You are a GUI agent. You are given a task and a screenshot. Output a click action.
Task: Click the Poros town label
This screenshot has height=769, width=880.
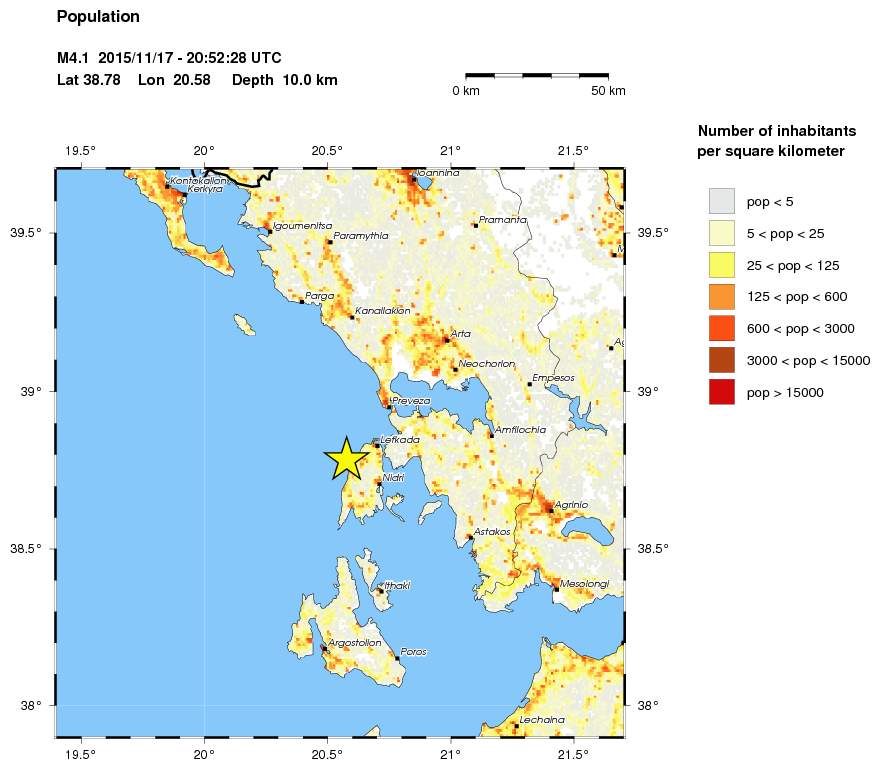[x=413, y=652]
